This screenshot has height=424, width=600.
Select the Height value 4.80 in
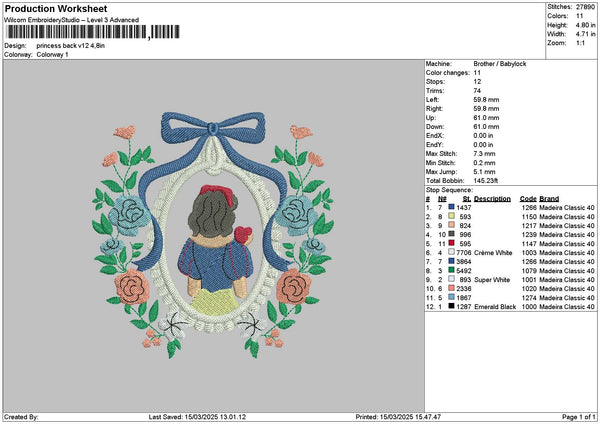click(x=585, y=25)
